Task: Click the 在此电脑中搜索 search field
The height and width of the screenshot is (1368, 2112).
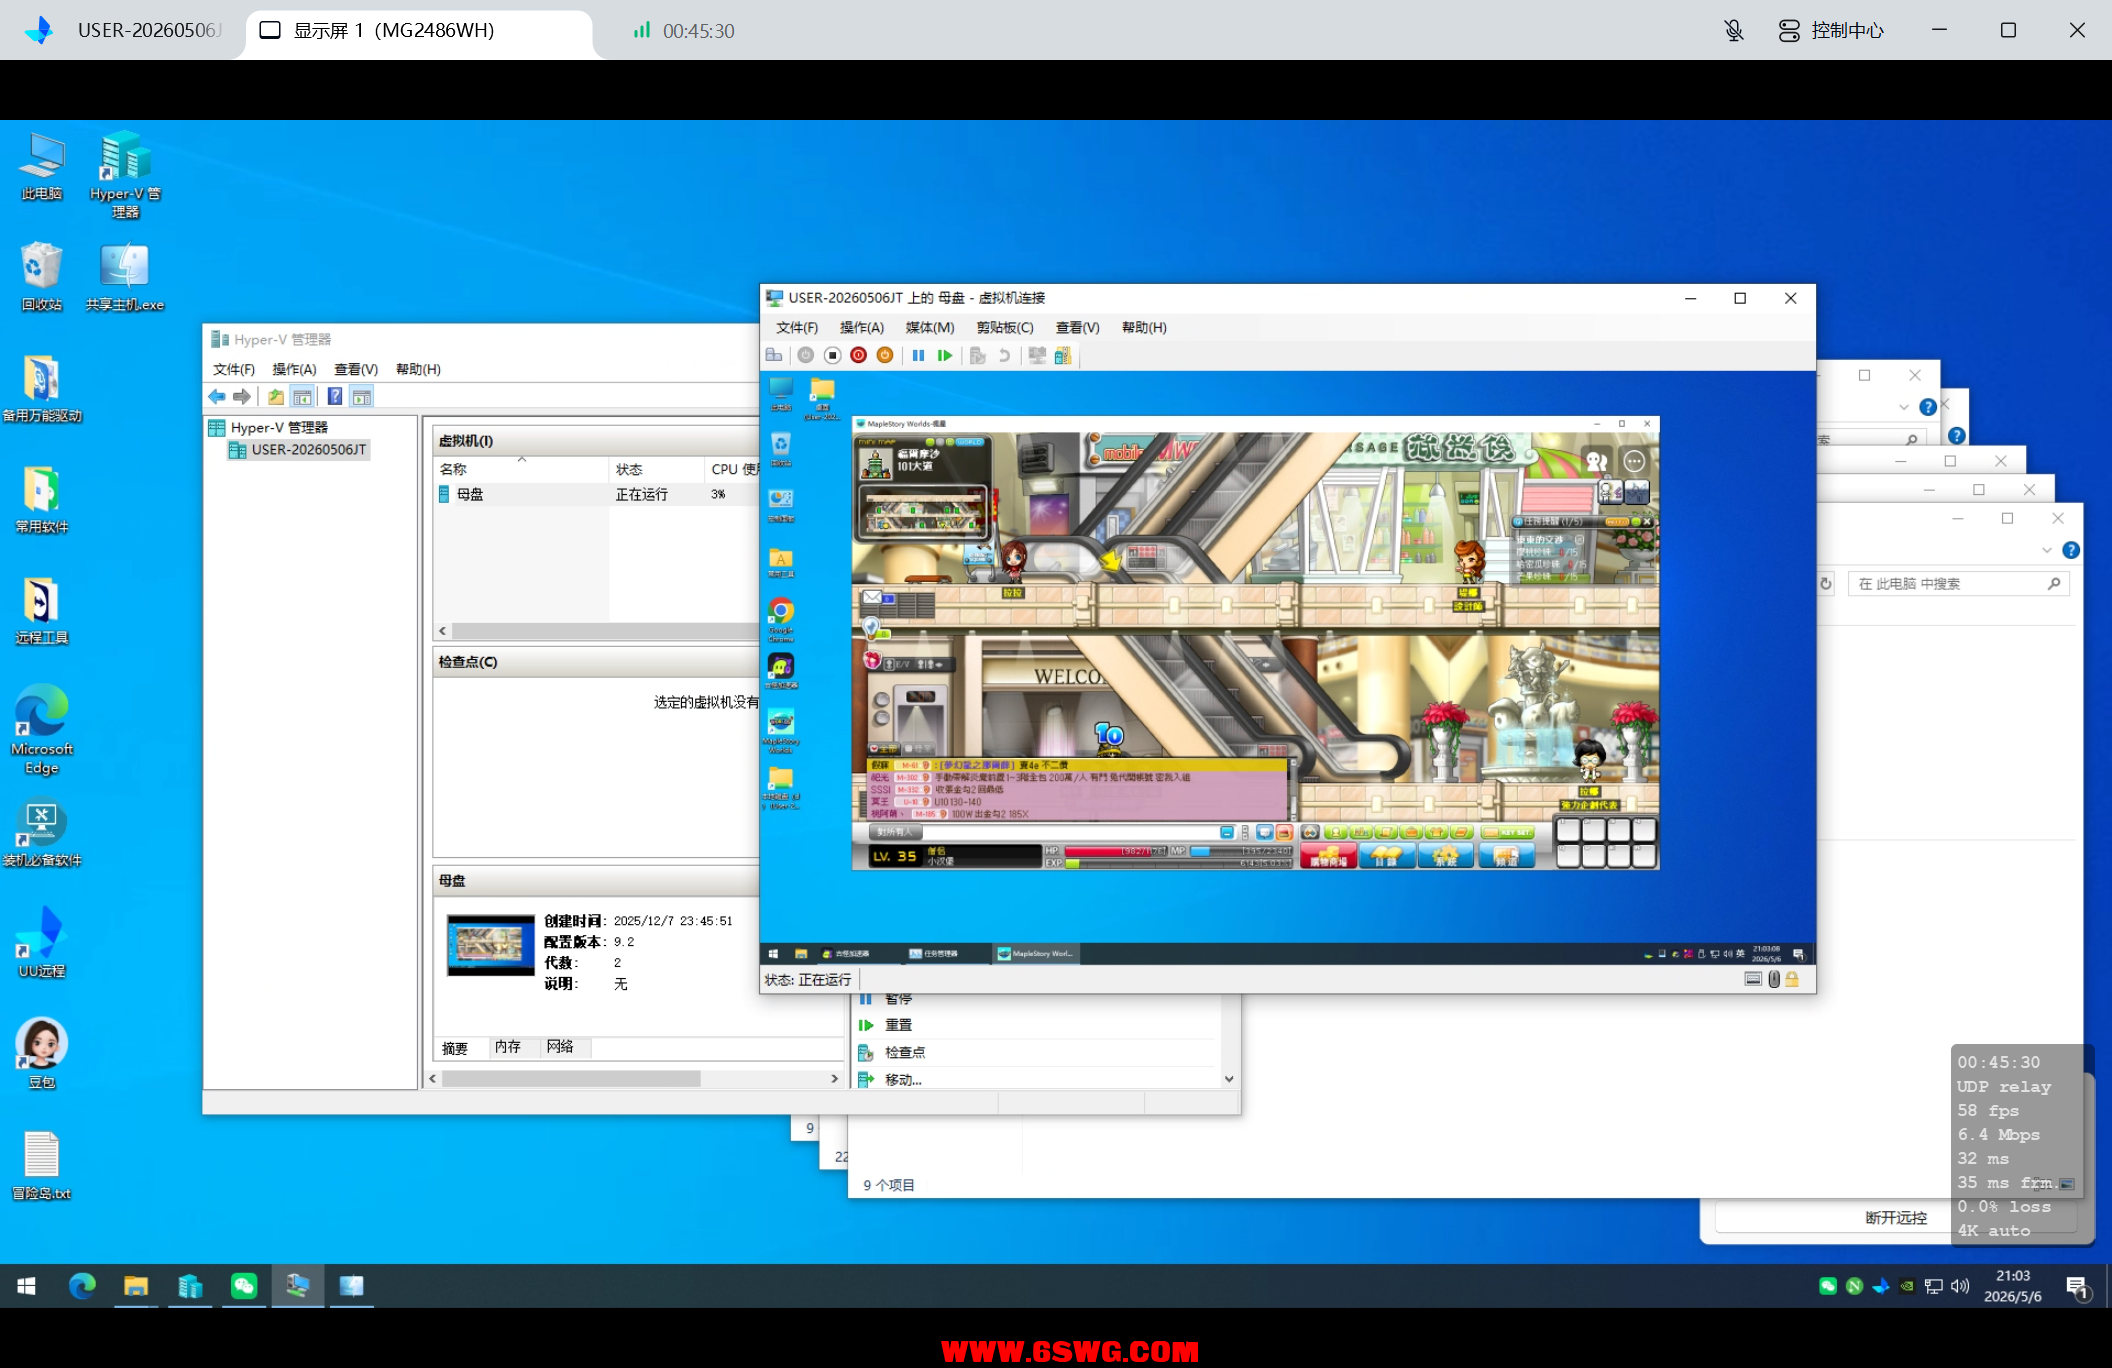Action: click(1957, 584)
